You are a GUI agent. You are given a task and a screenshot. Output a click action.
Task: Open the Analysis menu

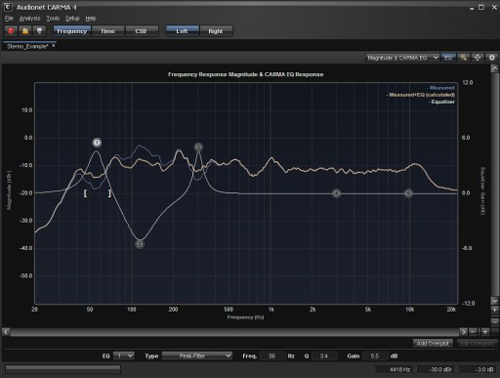(30, 18)
